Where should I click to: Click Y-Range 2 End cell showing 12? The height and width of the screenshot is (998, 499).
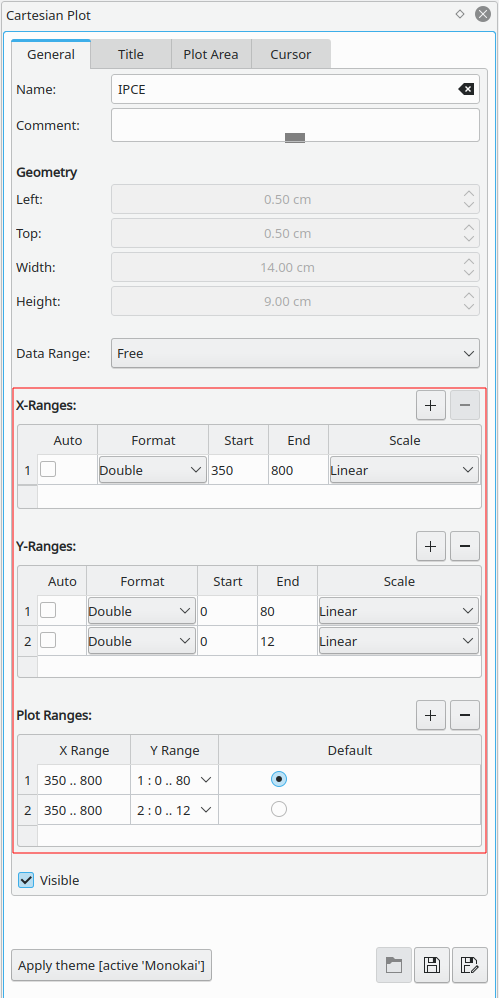coord(287,641)
